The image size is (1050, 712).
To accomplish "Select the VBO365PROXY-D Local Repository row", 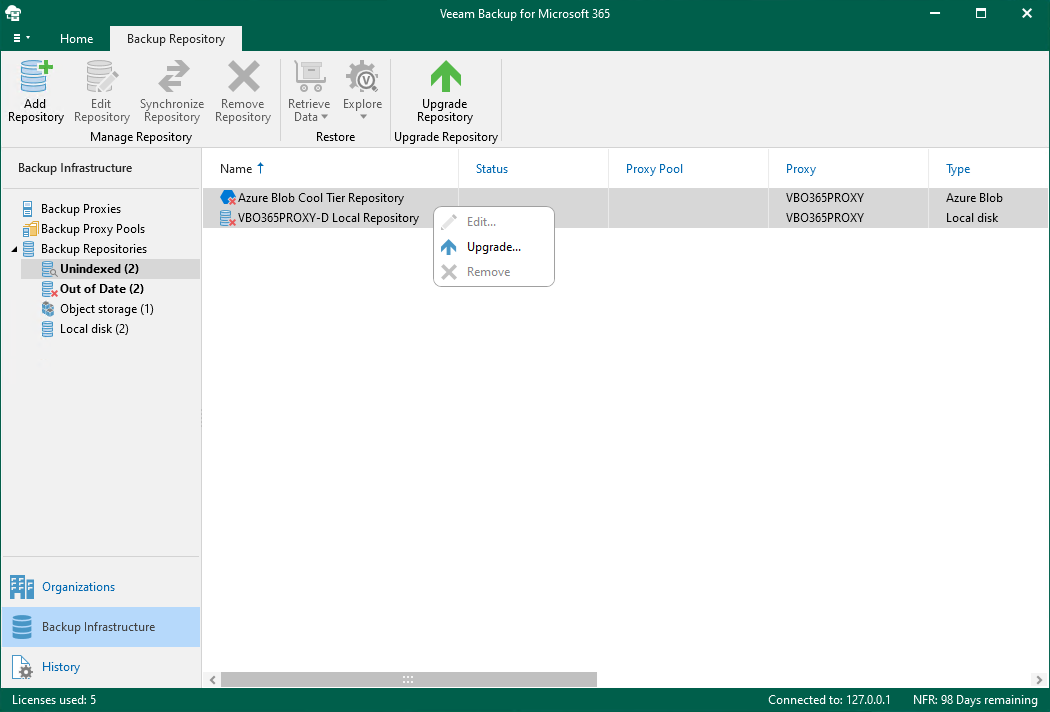I will coord(625,218).
